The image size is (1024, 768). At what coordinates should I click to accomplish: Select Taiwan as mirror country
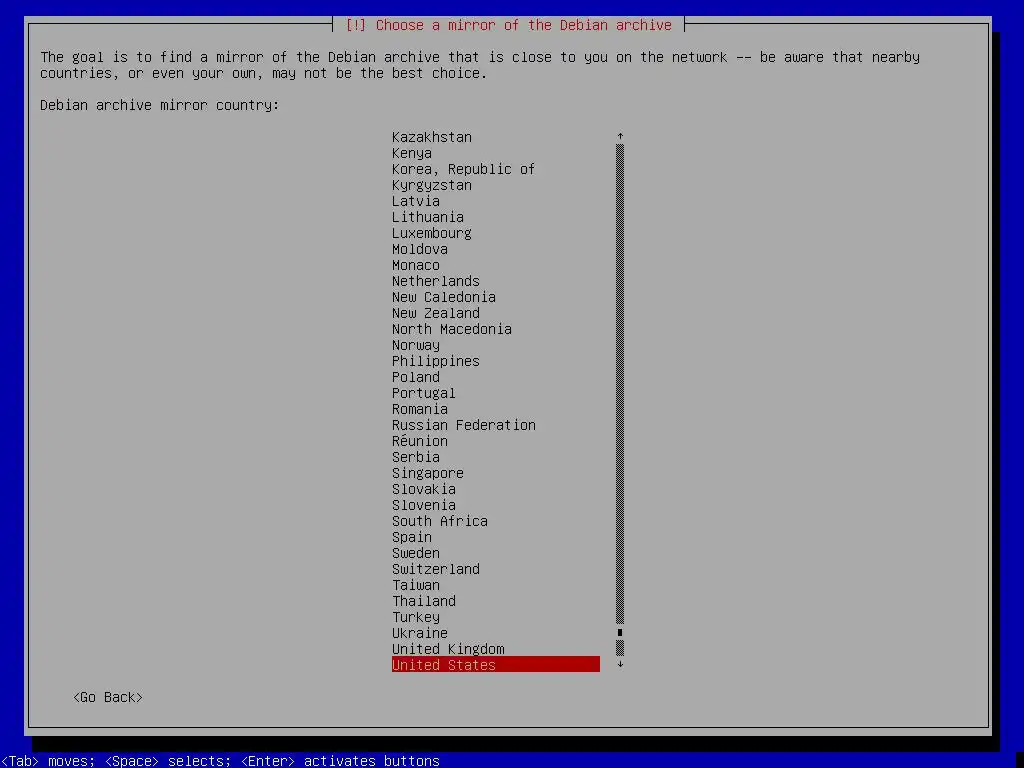point(415,585)
